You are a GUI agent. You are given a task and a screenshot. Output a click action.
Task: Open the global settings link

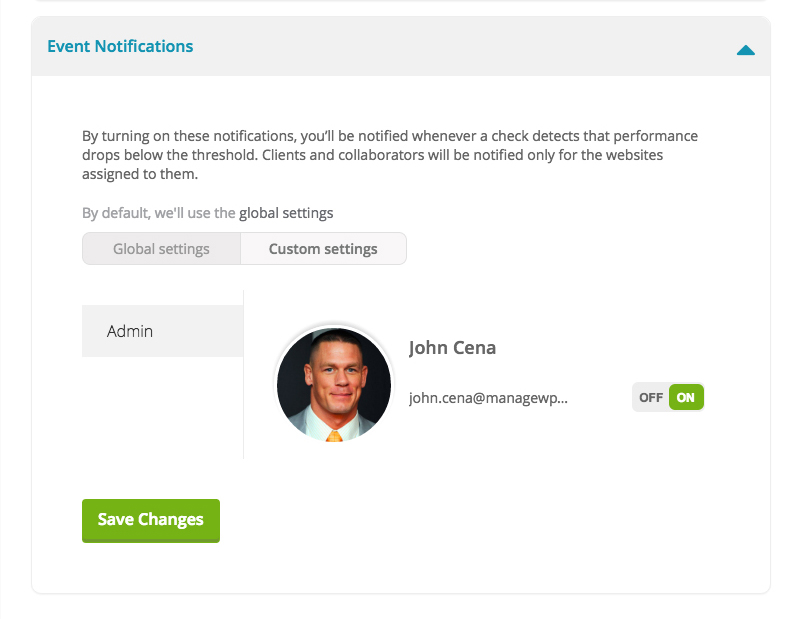point(286,213)
